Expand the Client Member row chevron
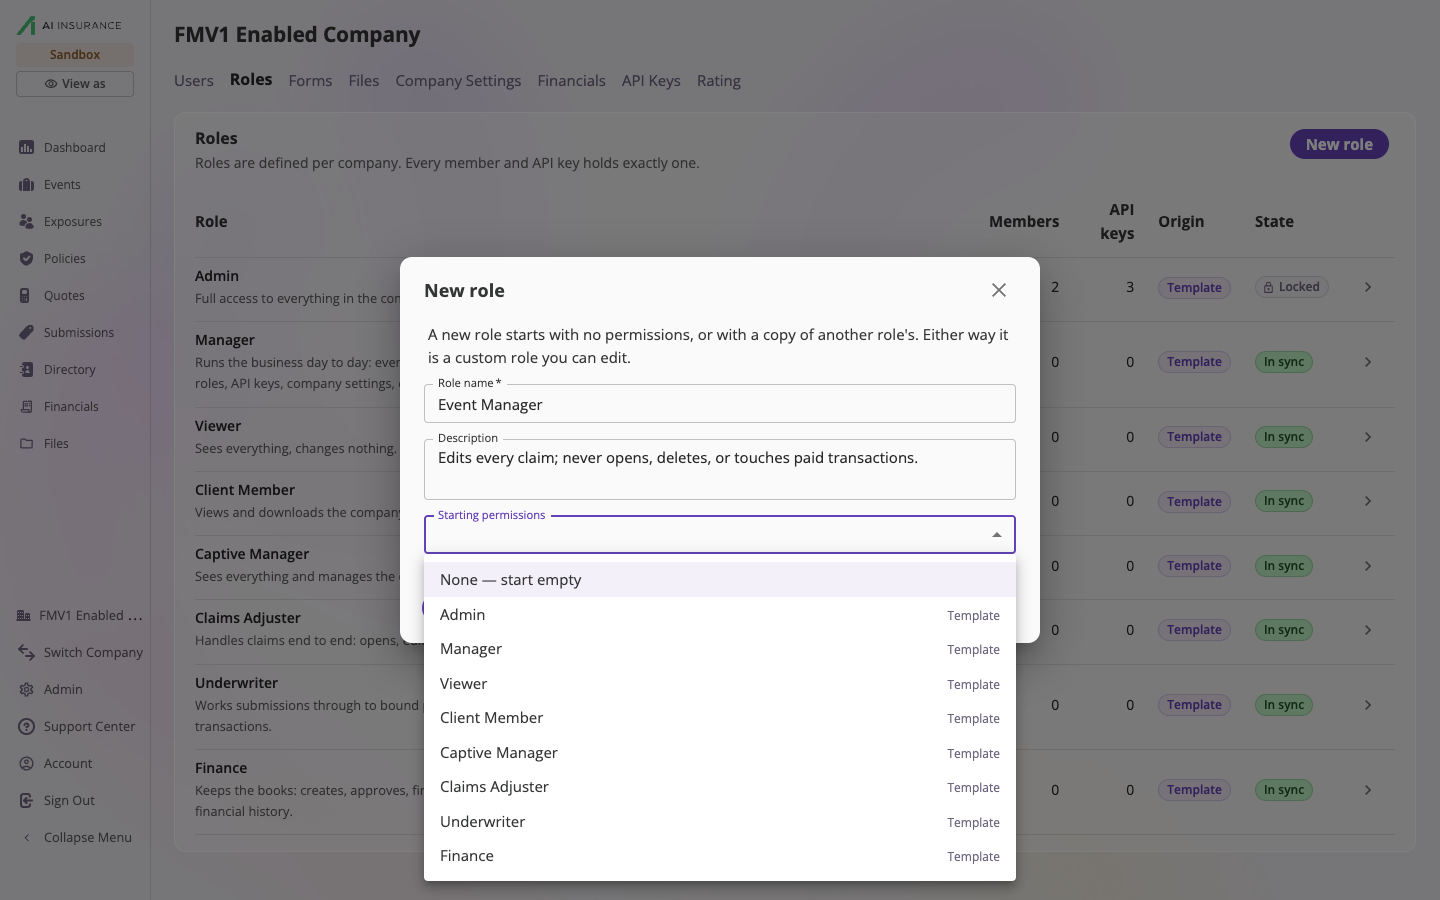The image size is (1440, 900). coord(1368,501)
